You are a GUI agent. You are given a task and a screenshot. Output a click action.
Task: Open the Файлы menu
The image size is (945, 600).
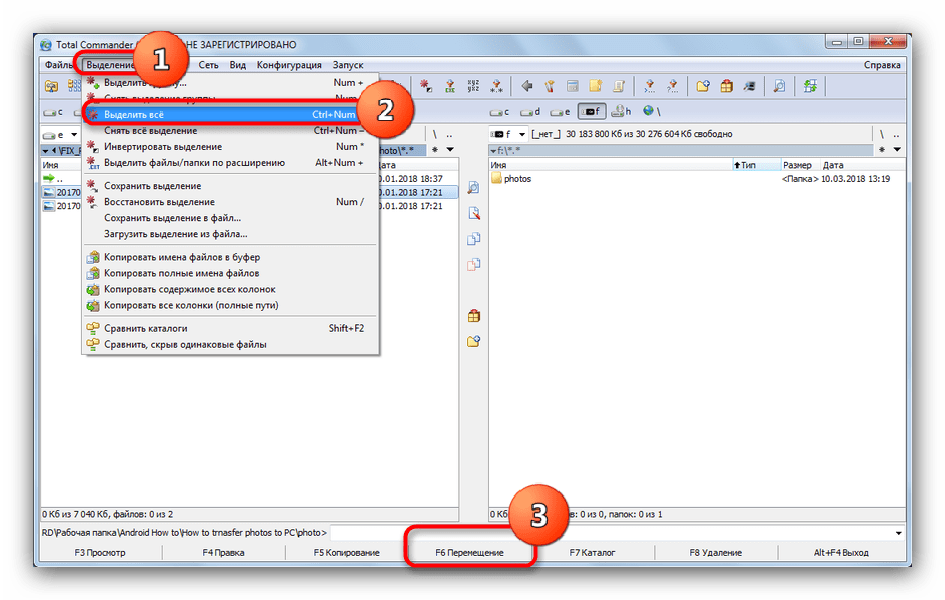(x=58, y=64)
